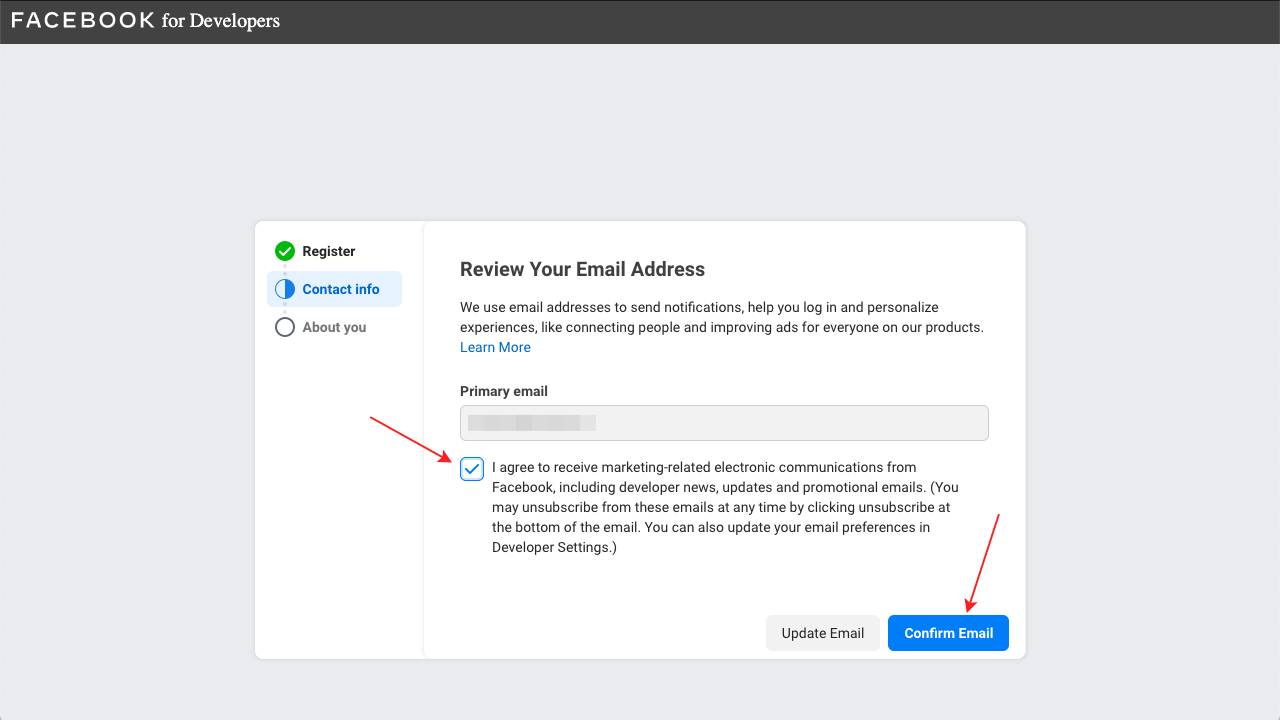
Task: Uncheck the marketing communications checkbox
Action: pyautogui.click(x=472, y=469)
